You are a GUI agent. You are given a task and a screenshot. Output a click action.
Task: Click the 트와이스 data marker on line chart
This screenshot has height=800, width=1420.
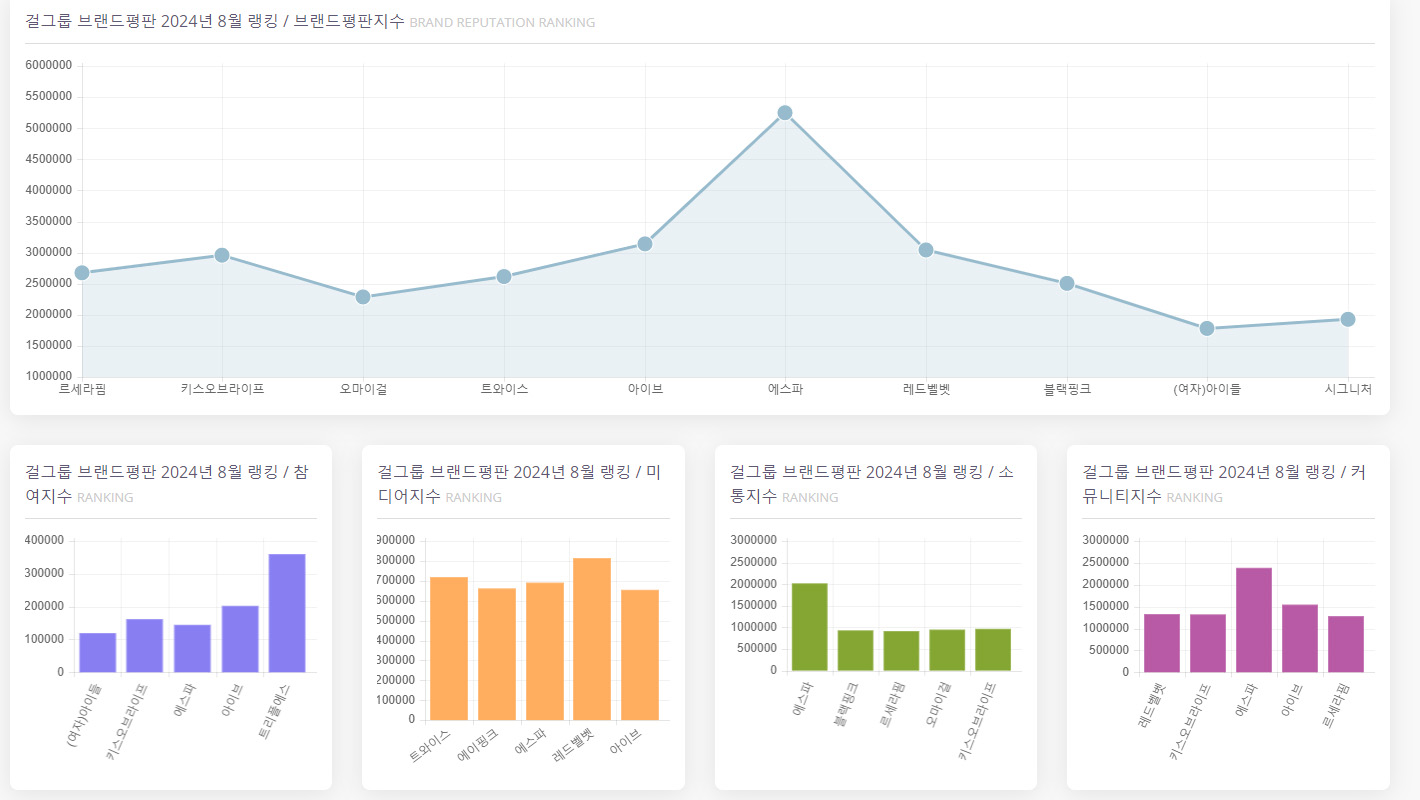pos(504,276)
